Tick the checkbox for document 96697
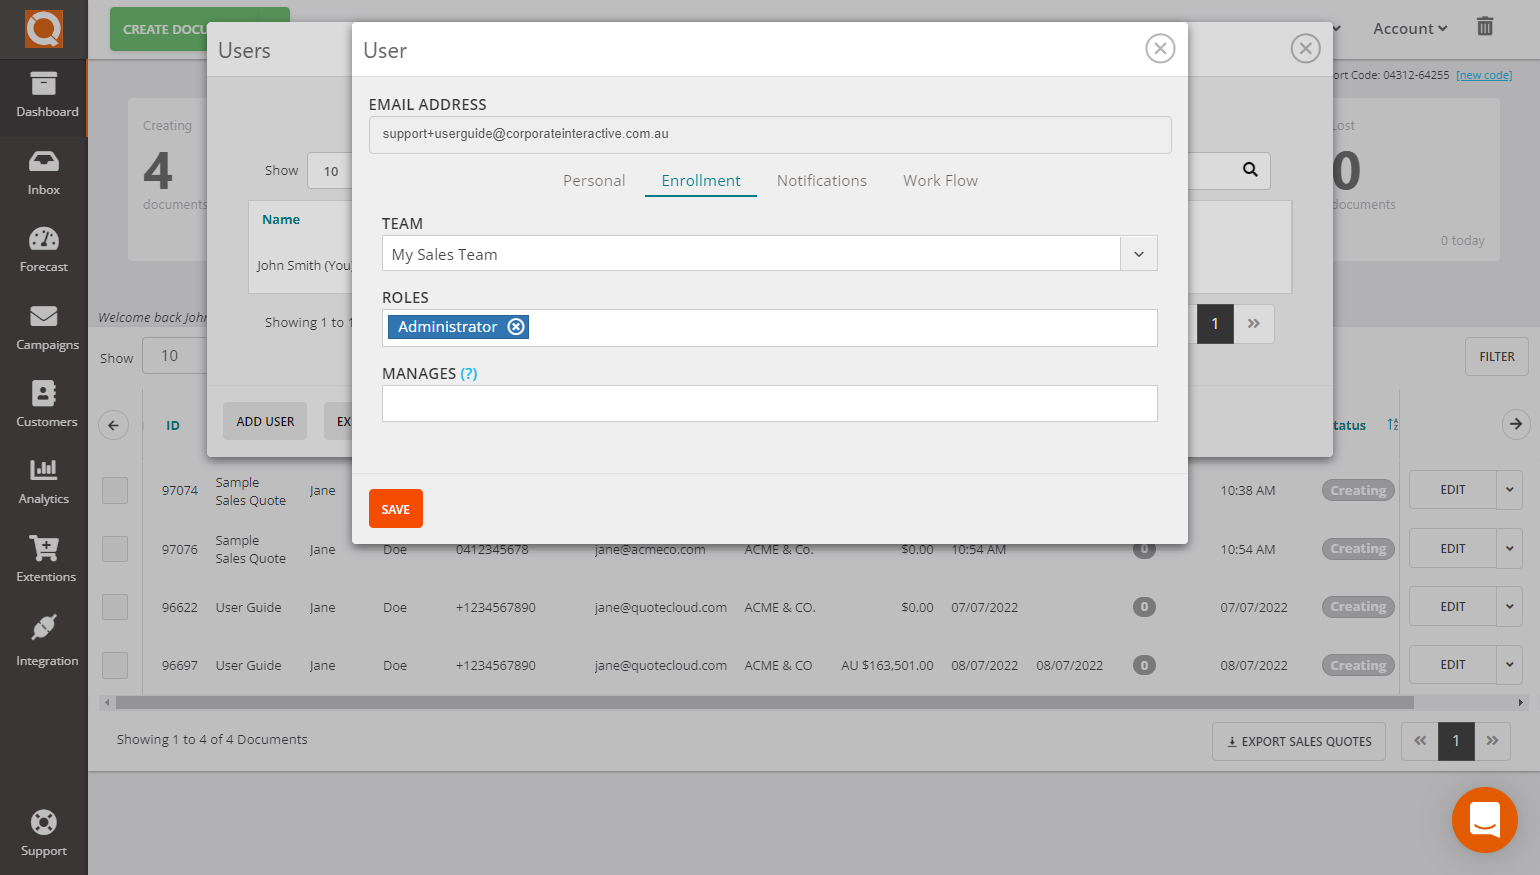Screen dimensions: 1540x875 pyautogui.click(x=115, y=665)
